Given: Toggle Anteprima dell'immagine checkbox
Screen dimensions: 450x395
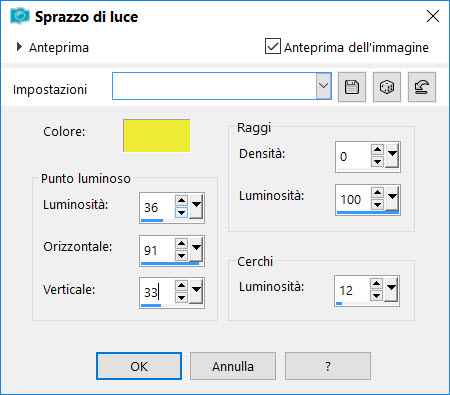Looking at the screenshot, I should coord(273,46).
